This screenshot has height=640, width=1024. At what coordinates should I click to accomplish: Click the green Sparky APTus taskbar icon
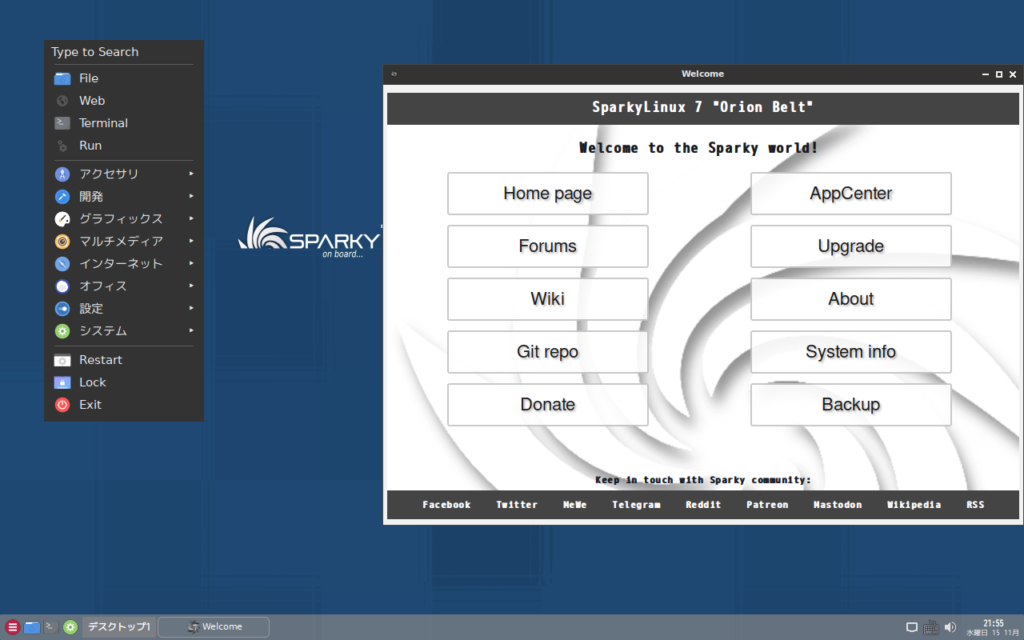(69, 627)
